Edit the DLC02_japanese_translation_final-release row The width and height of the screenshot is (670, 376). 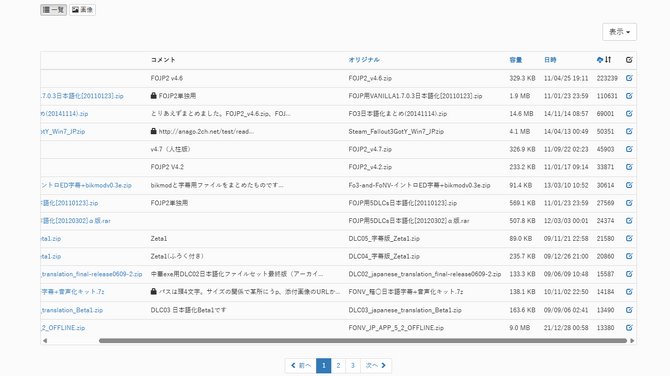tap(629, 274)
